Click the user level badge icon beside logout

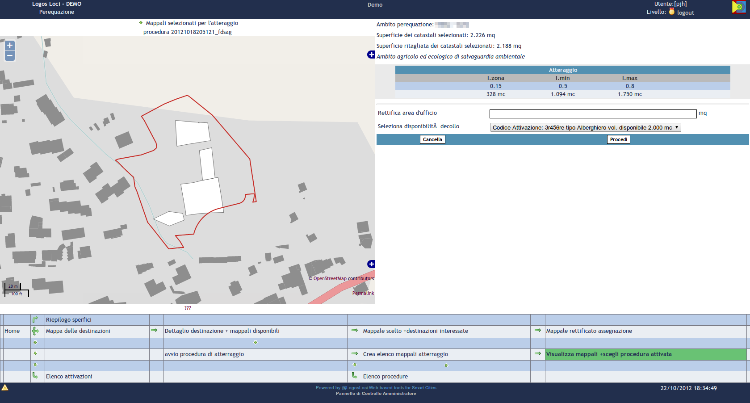point(672,13)
